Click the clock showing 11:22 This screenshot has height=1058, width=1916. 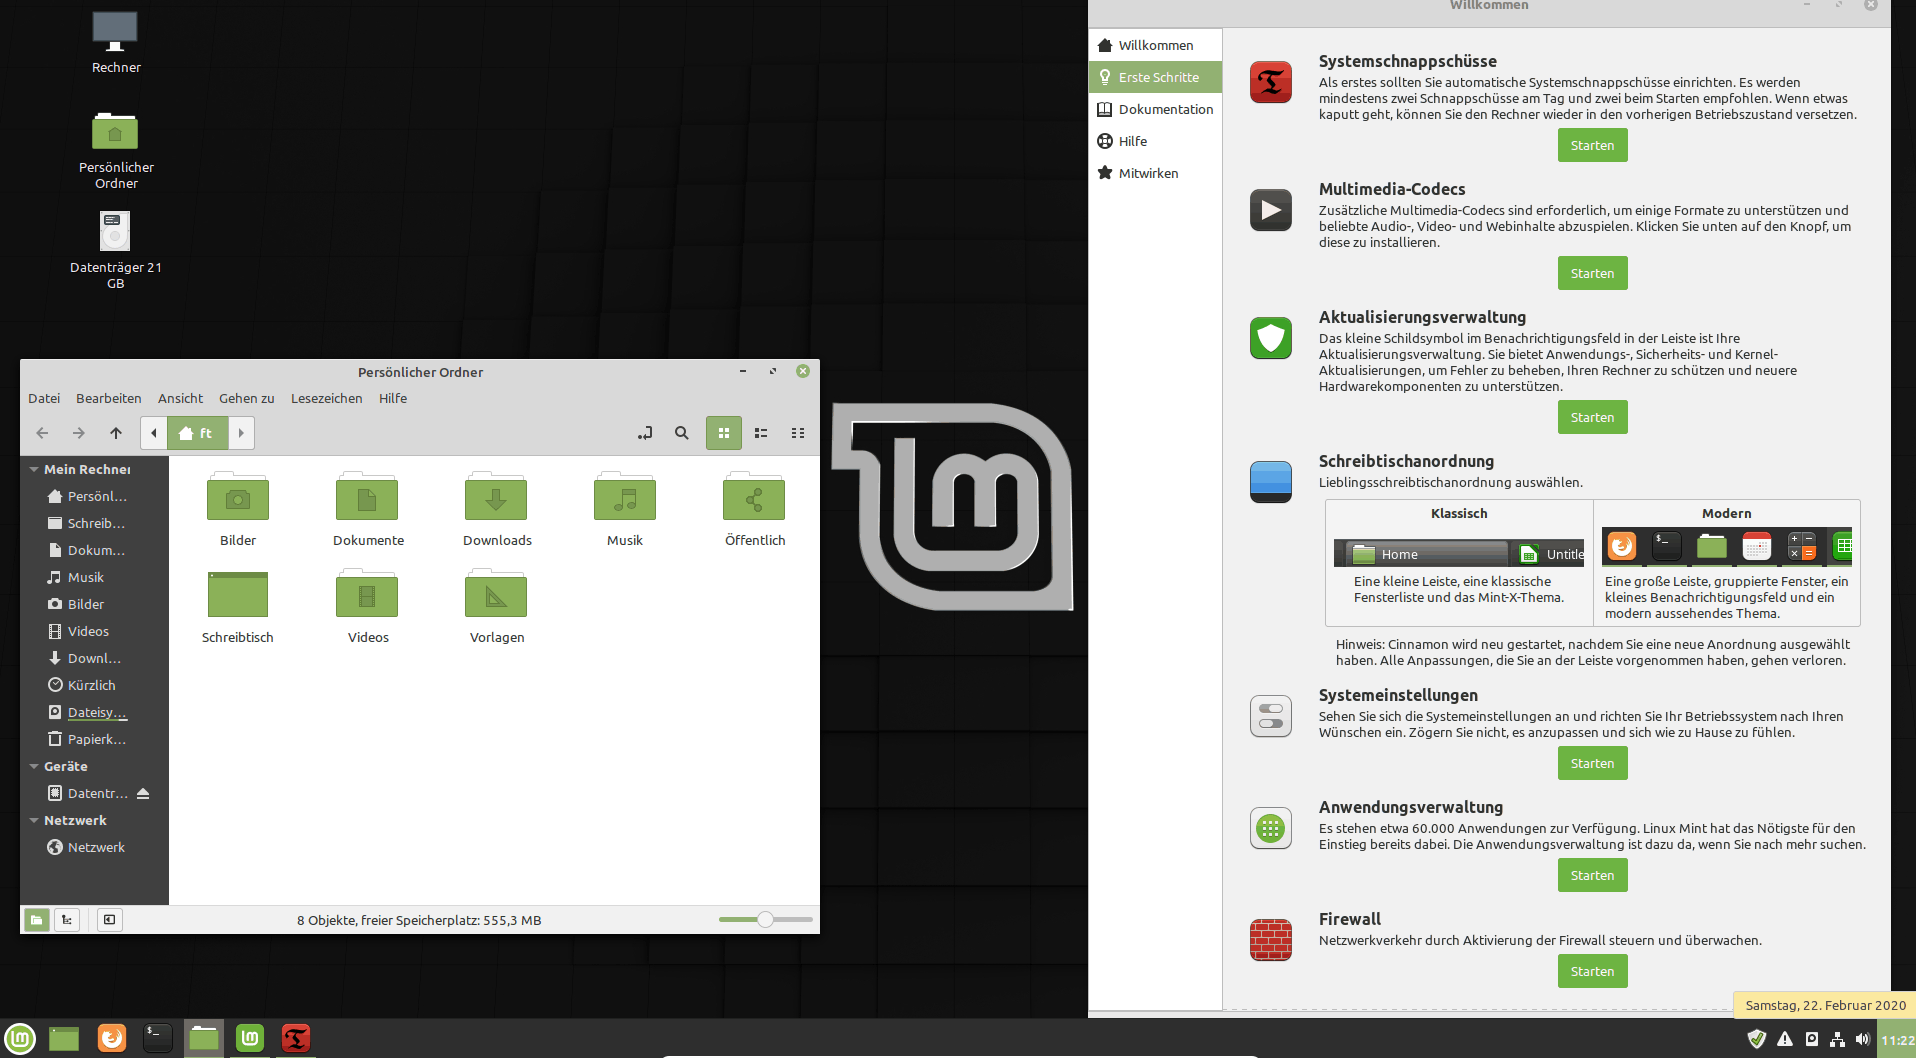[1897, 1040]
